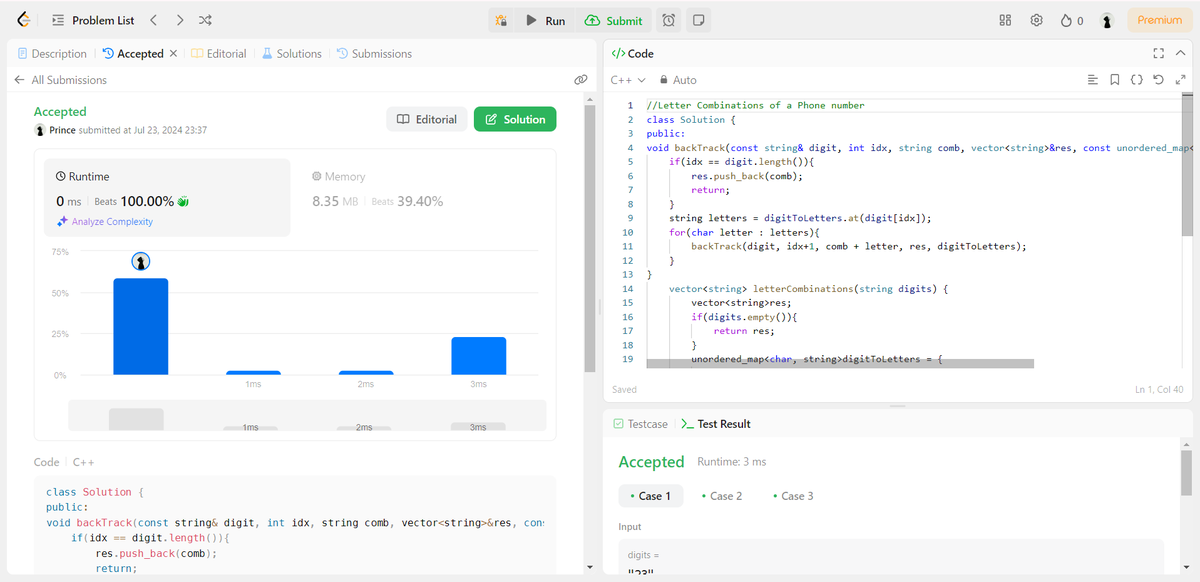Collapse the Code panel chevron

[1180, 53]
